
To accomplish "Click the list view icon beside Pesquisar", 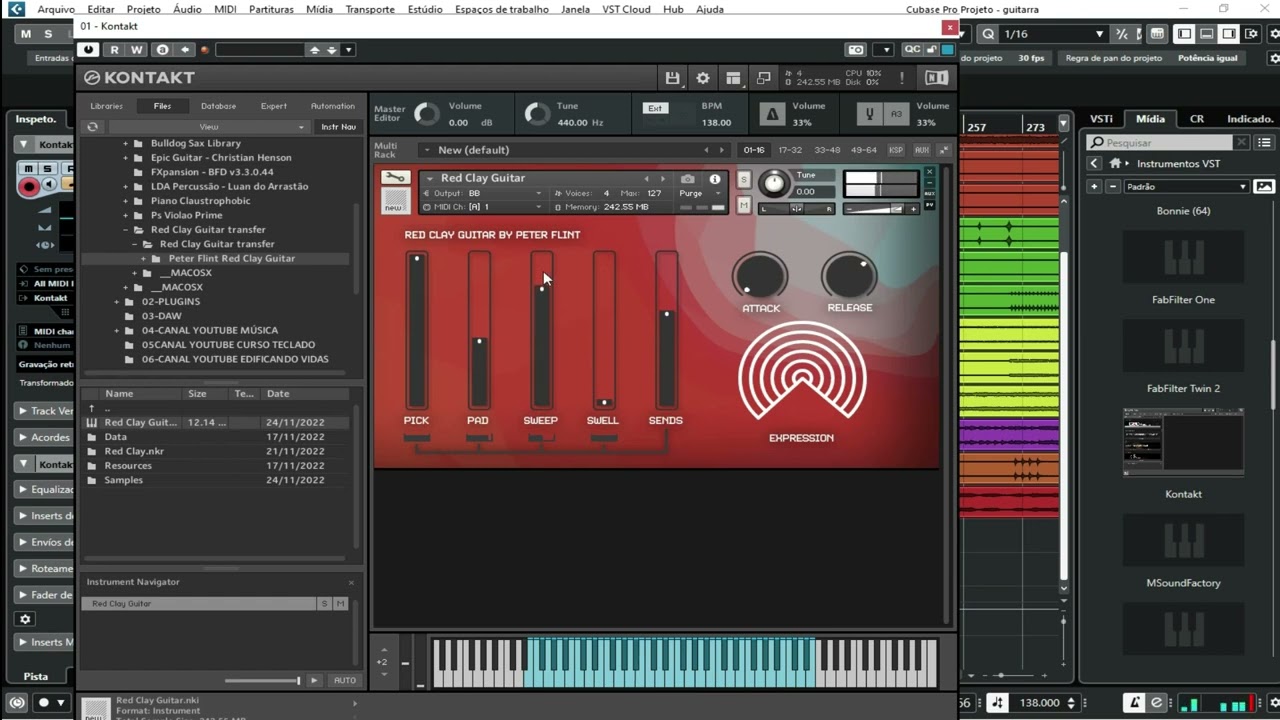I will coord(1265,143).
